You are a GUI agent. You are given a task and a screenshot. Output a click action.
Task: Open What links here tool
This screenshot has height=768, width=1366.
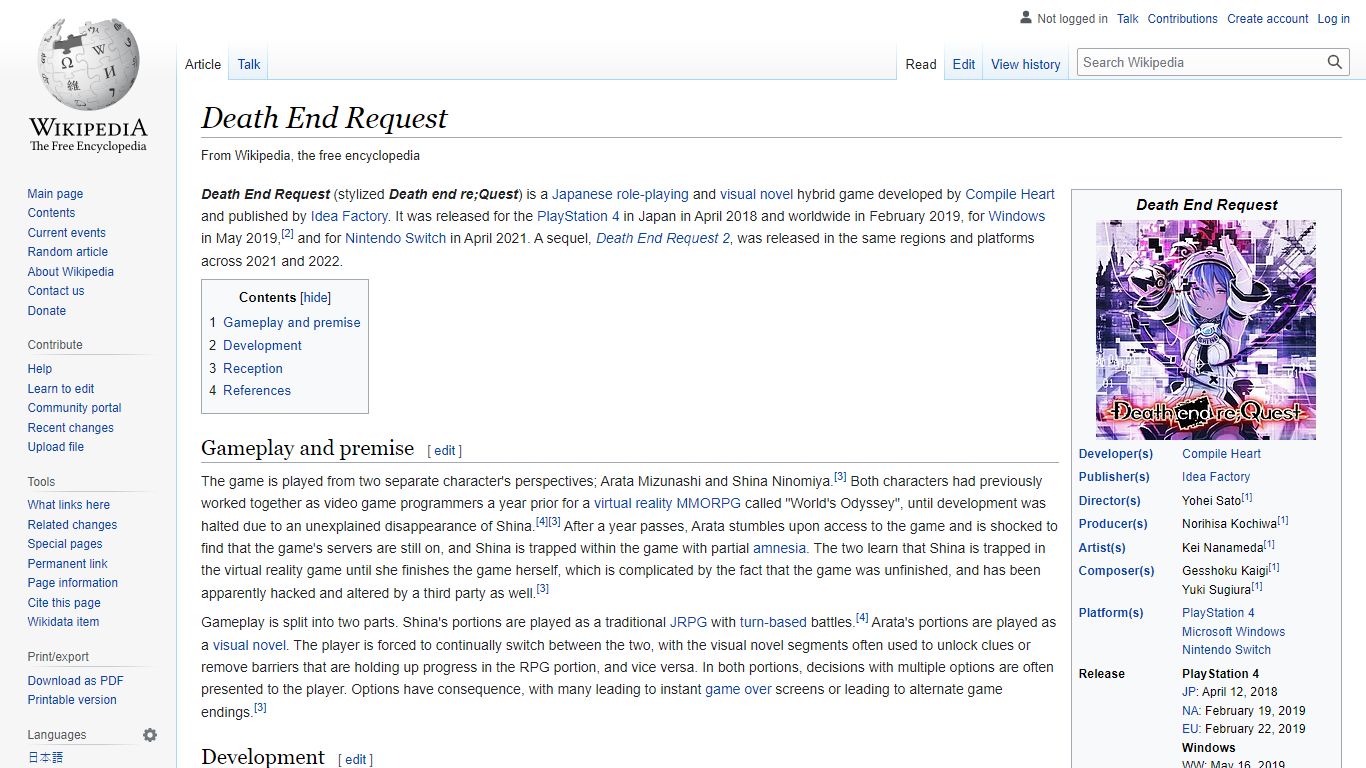tap(68, 505)
